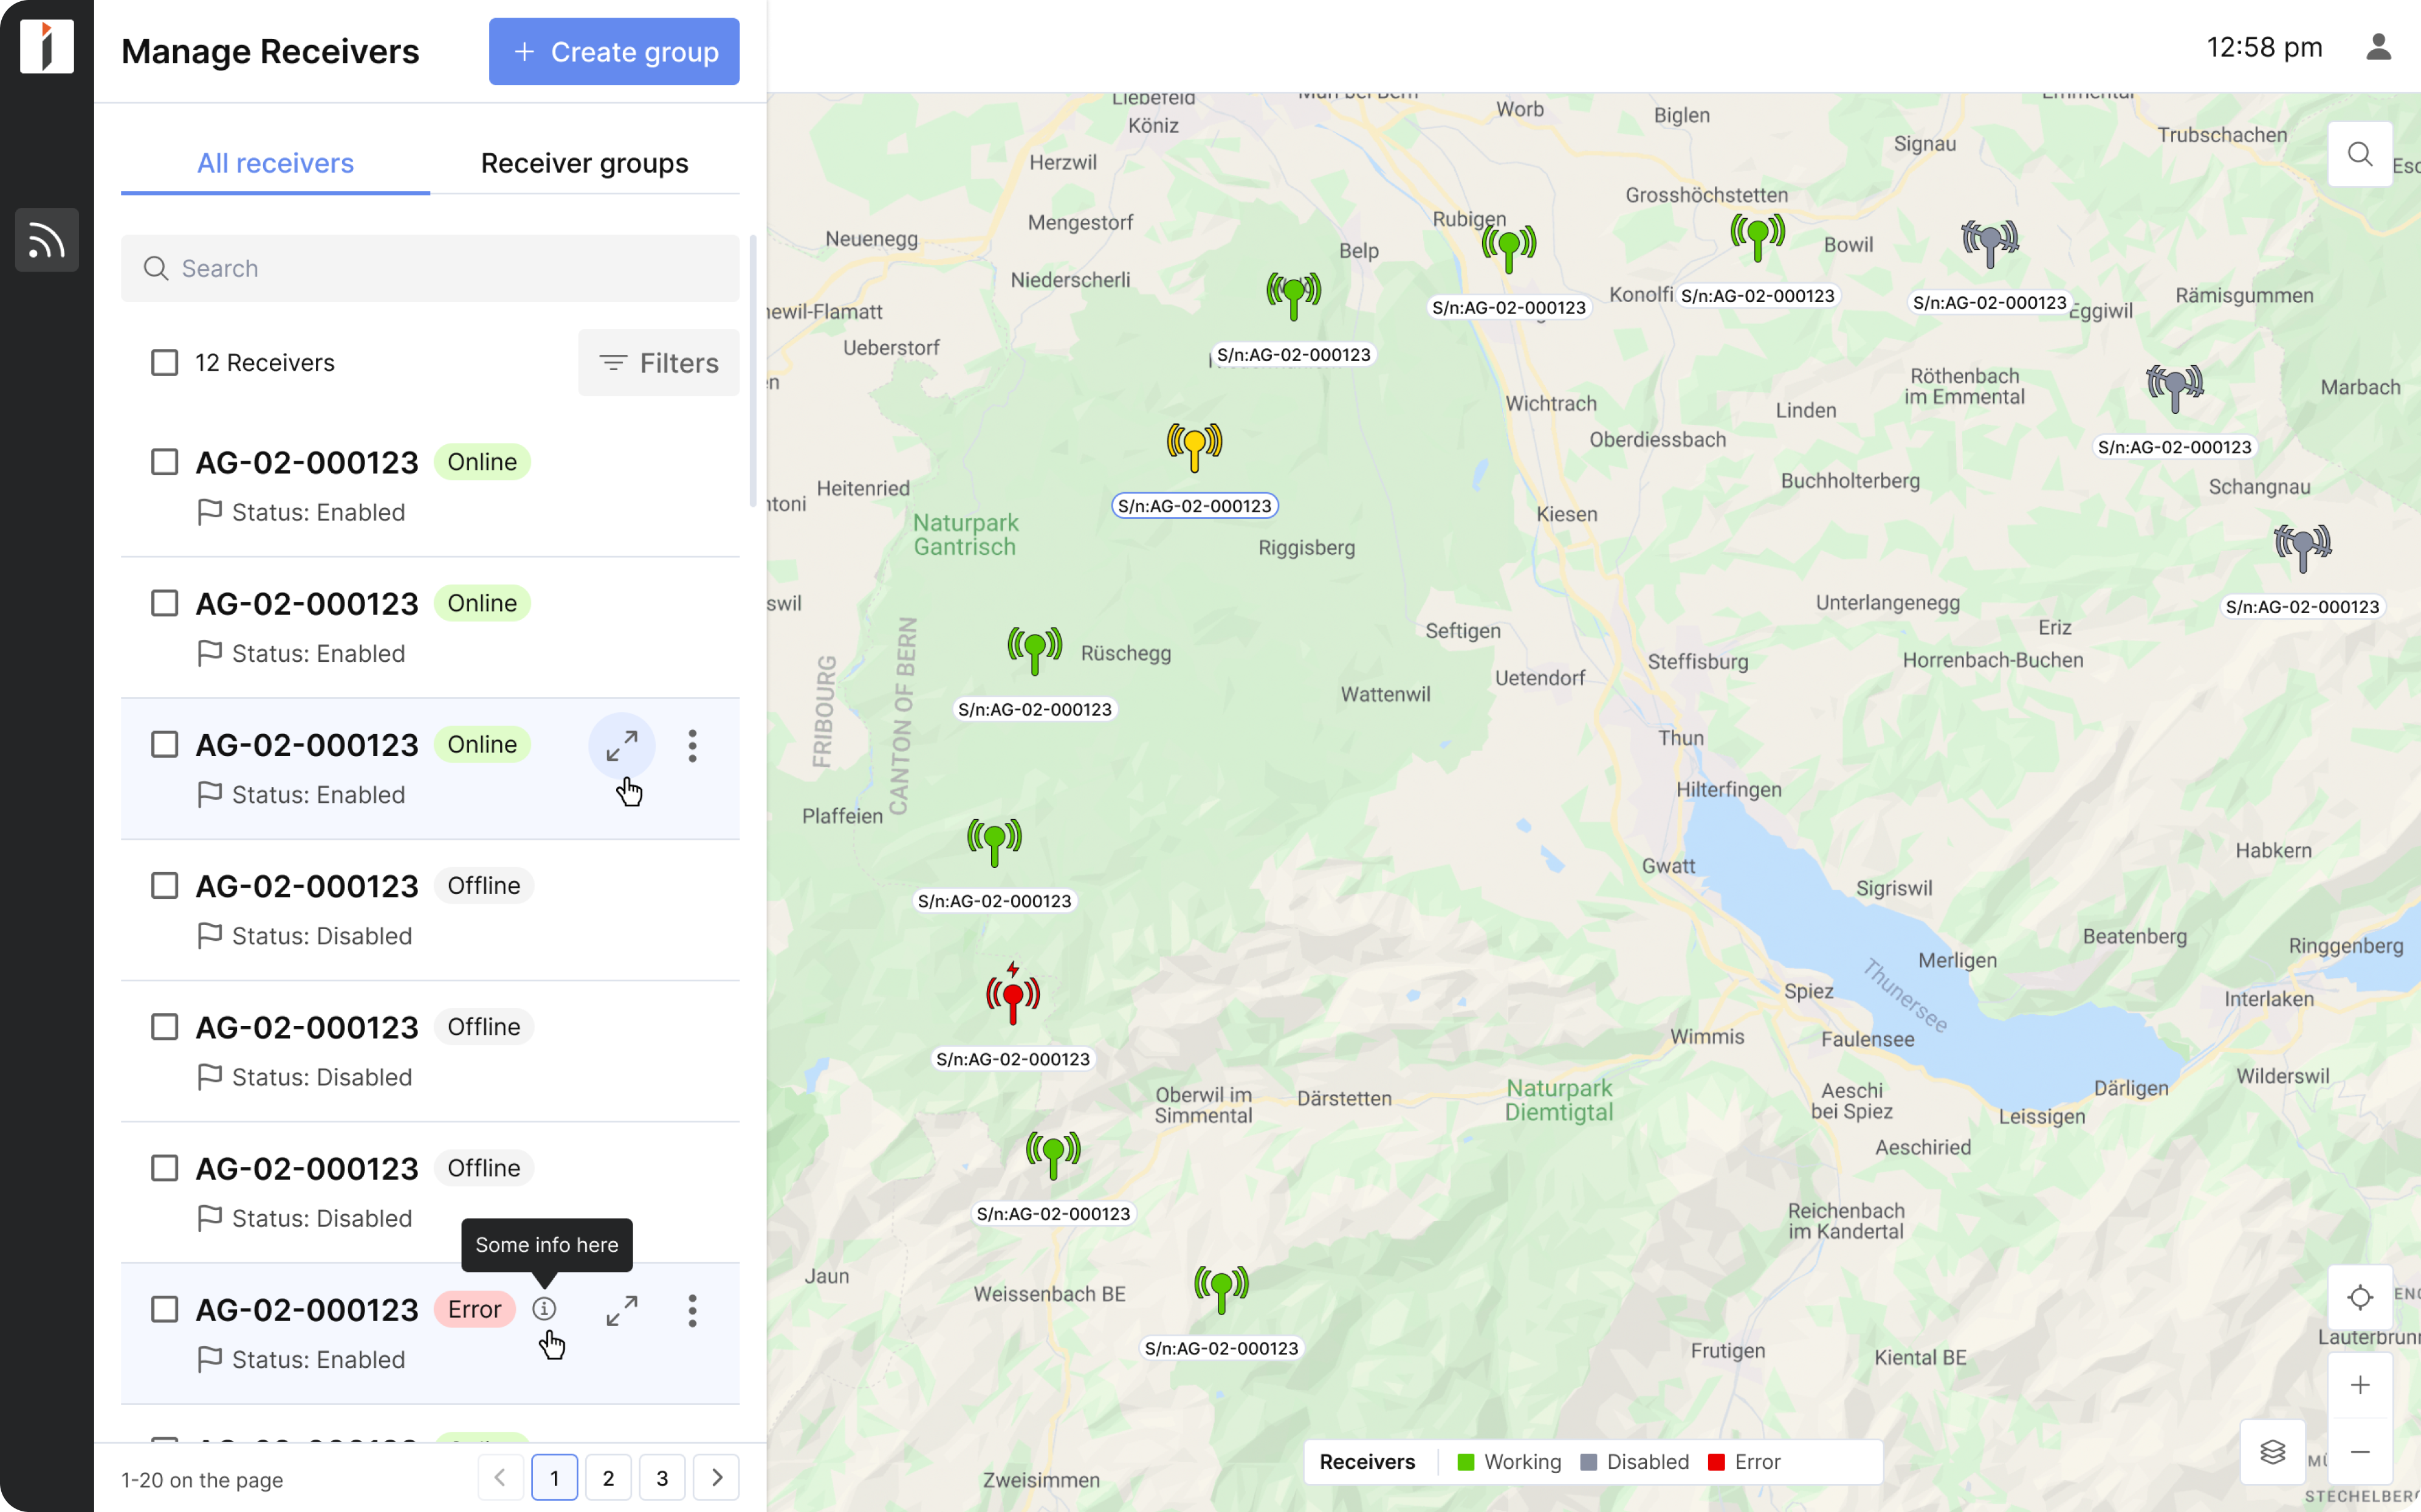
Task: Check the first Online receiver's checkbox
Action: (164, 461)
